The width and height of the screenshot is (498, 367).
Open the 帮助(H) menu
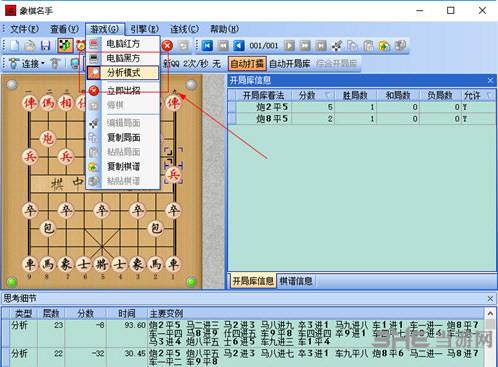[x=224, y=29]
